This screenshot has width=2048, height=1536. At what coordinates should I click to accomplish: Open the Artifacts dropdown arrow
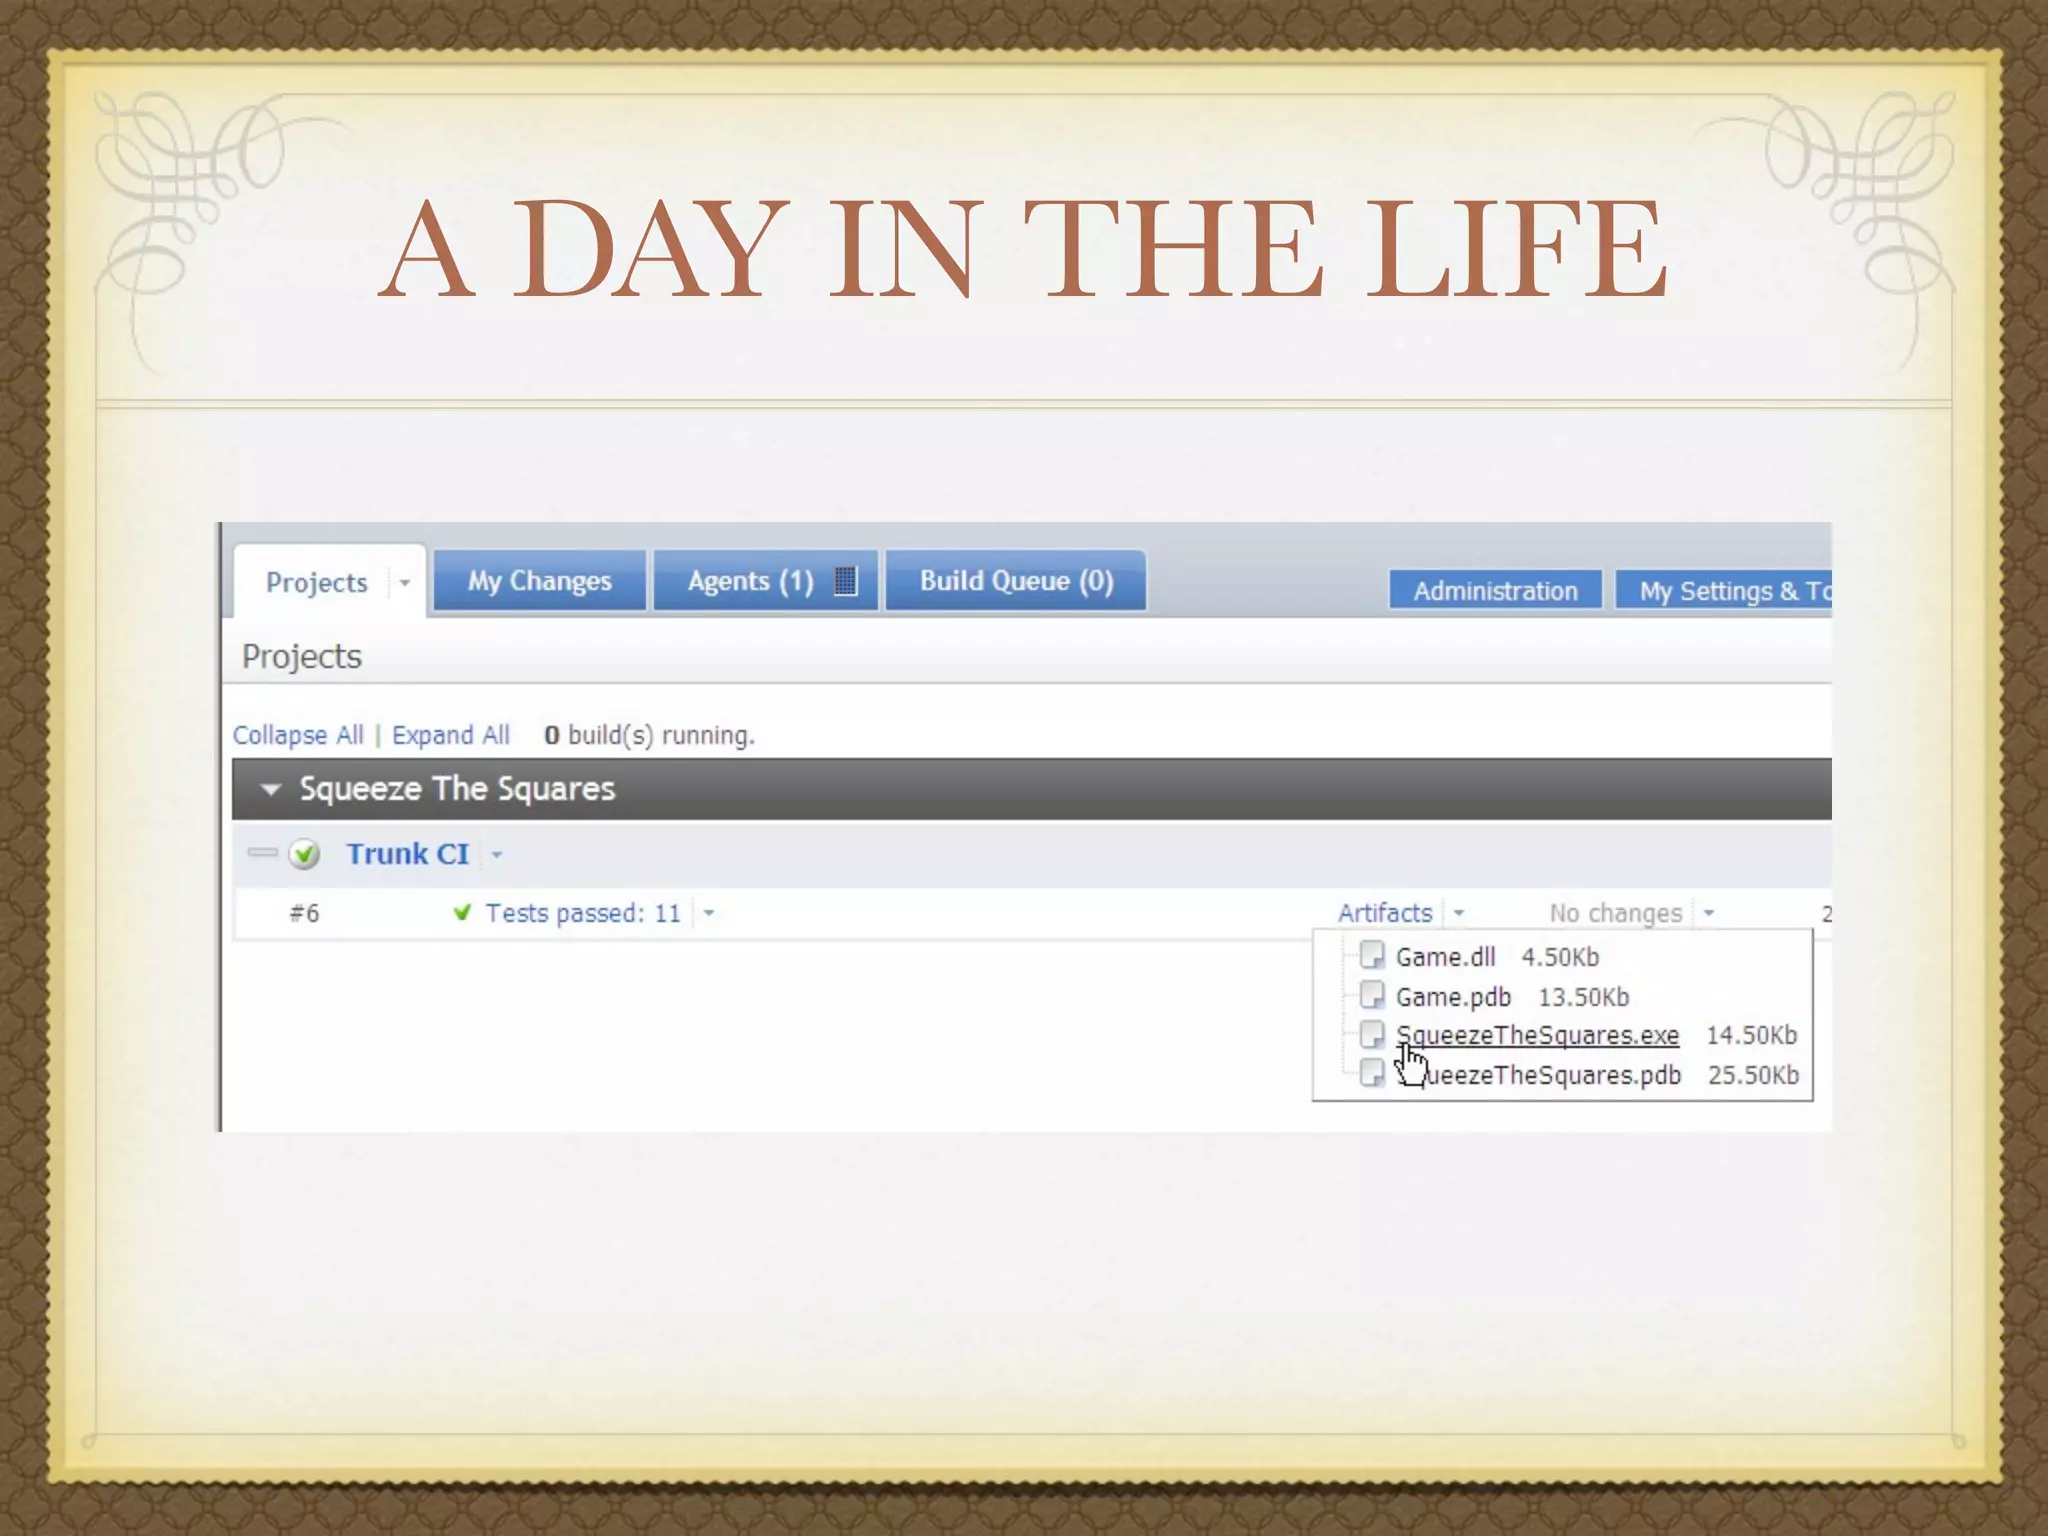[x=1458, y=913]
